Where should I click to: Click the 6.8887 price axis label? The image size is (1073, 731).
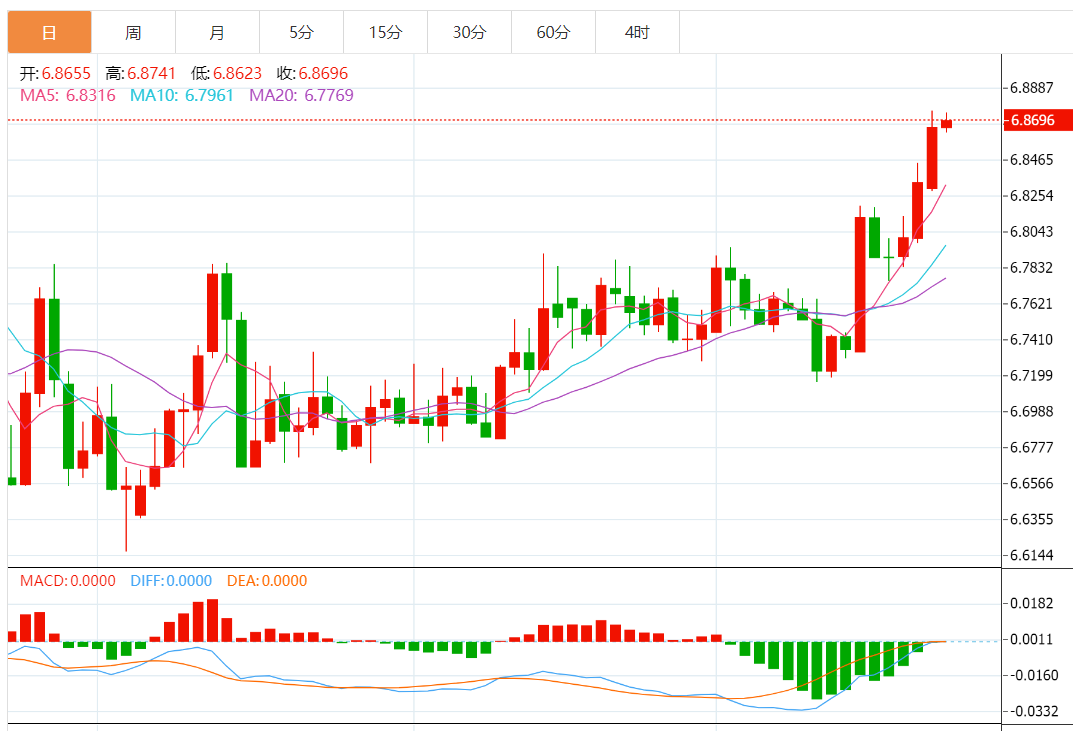(x=1032, y=88)
